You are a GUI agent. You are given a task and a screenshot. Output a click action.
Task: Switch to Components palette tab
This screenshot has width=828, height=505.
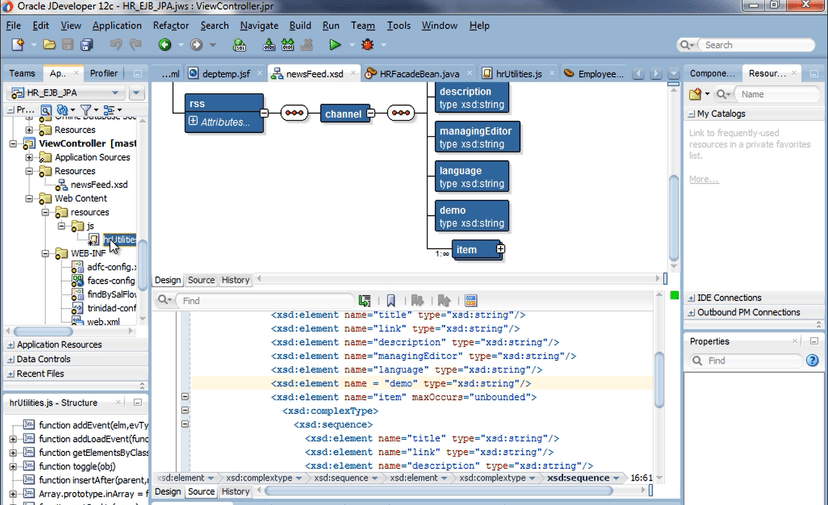[712, 73]
